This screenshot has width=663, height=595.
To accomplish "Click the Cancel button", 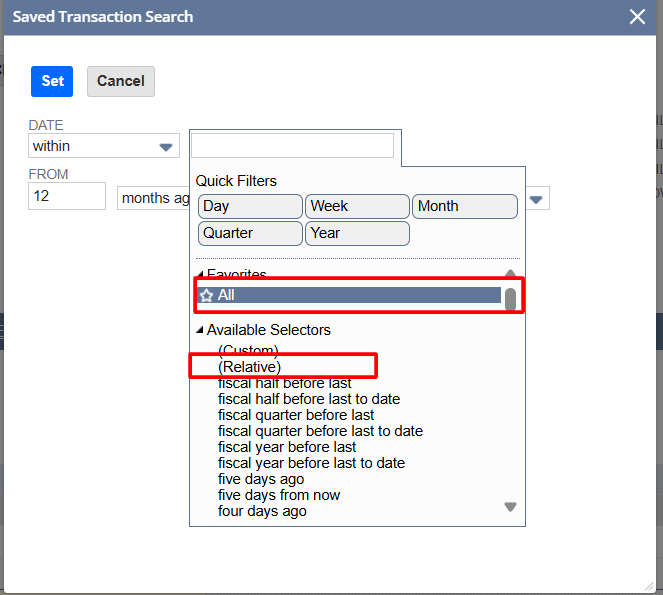I will tap(121, 81).
